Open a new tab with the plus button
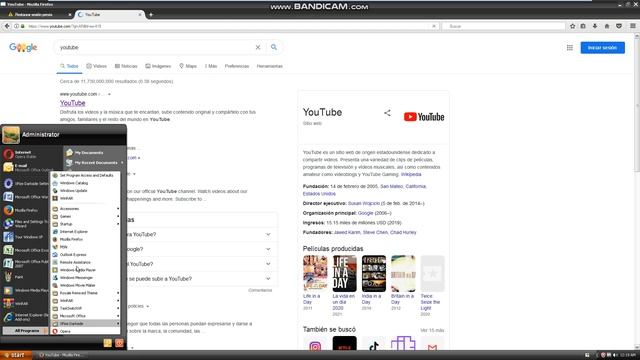This screenshot has width=640, height=360. point(151,15)
